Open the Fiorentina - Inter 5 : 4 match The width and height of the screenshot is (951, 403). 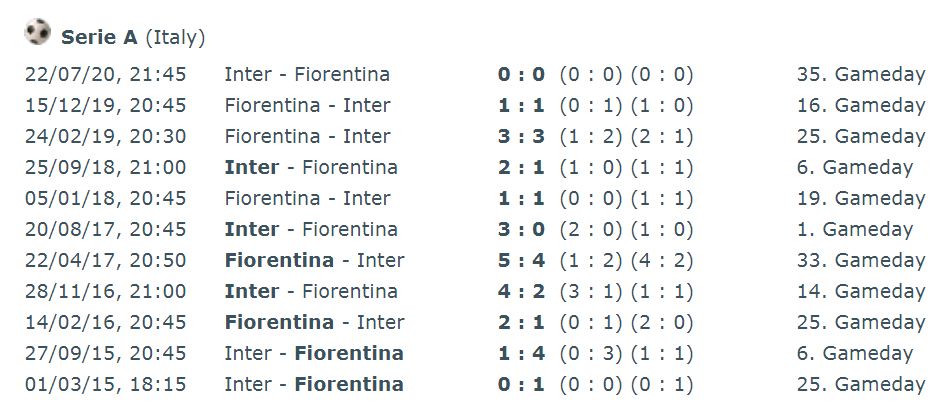click(x=314, y=260)
